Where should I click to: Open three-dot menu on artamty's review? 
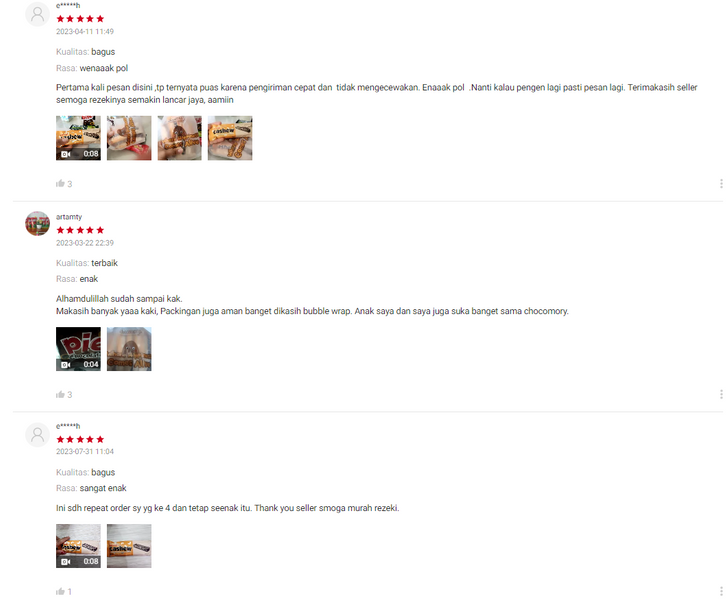(x=721, y=394)
